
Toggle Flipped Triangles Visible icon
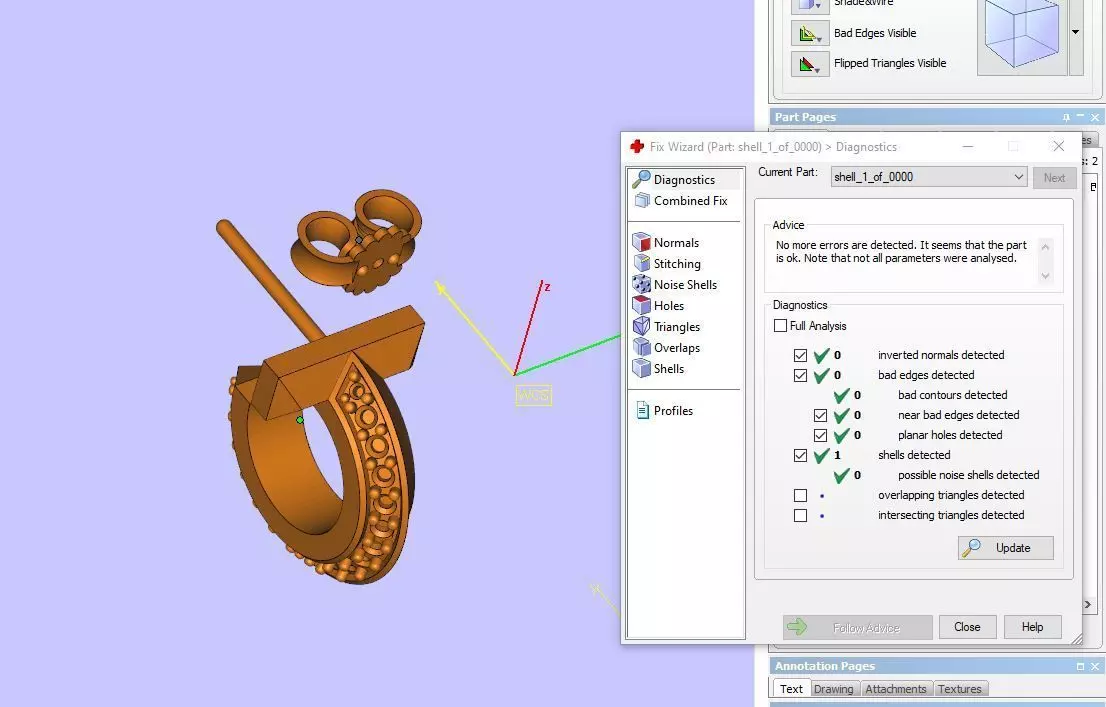coord(809,64)
